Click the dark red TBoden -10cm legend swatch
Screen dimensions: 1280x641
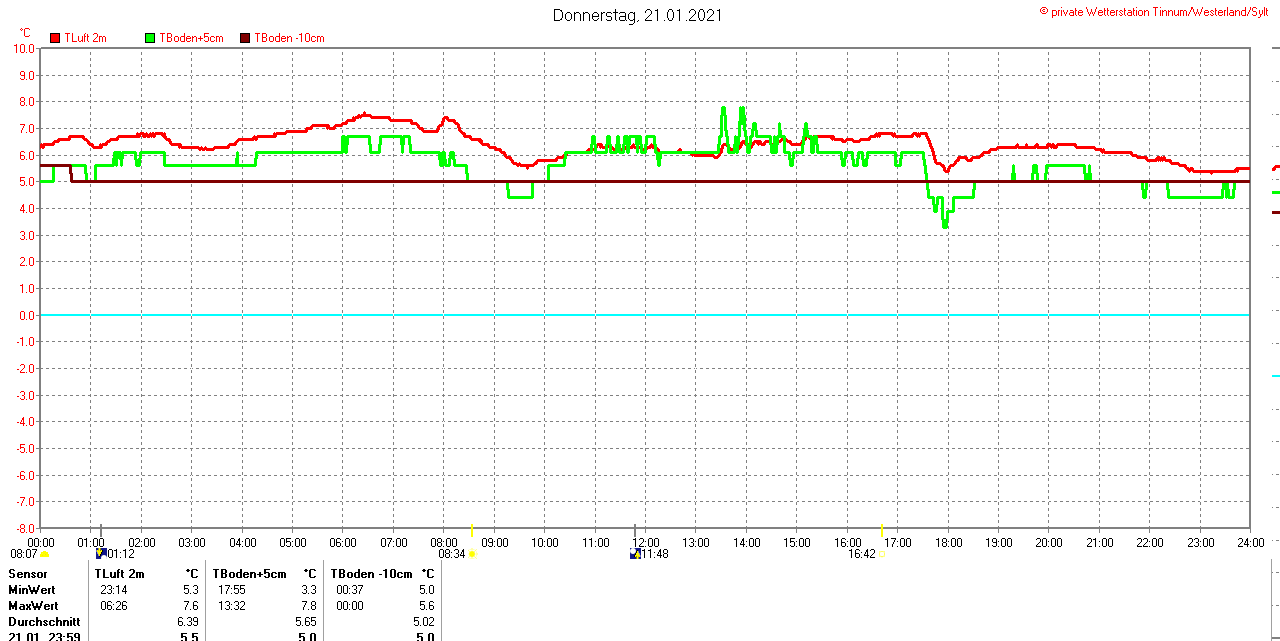pos(246,38)
